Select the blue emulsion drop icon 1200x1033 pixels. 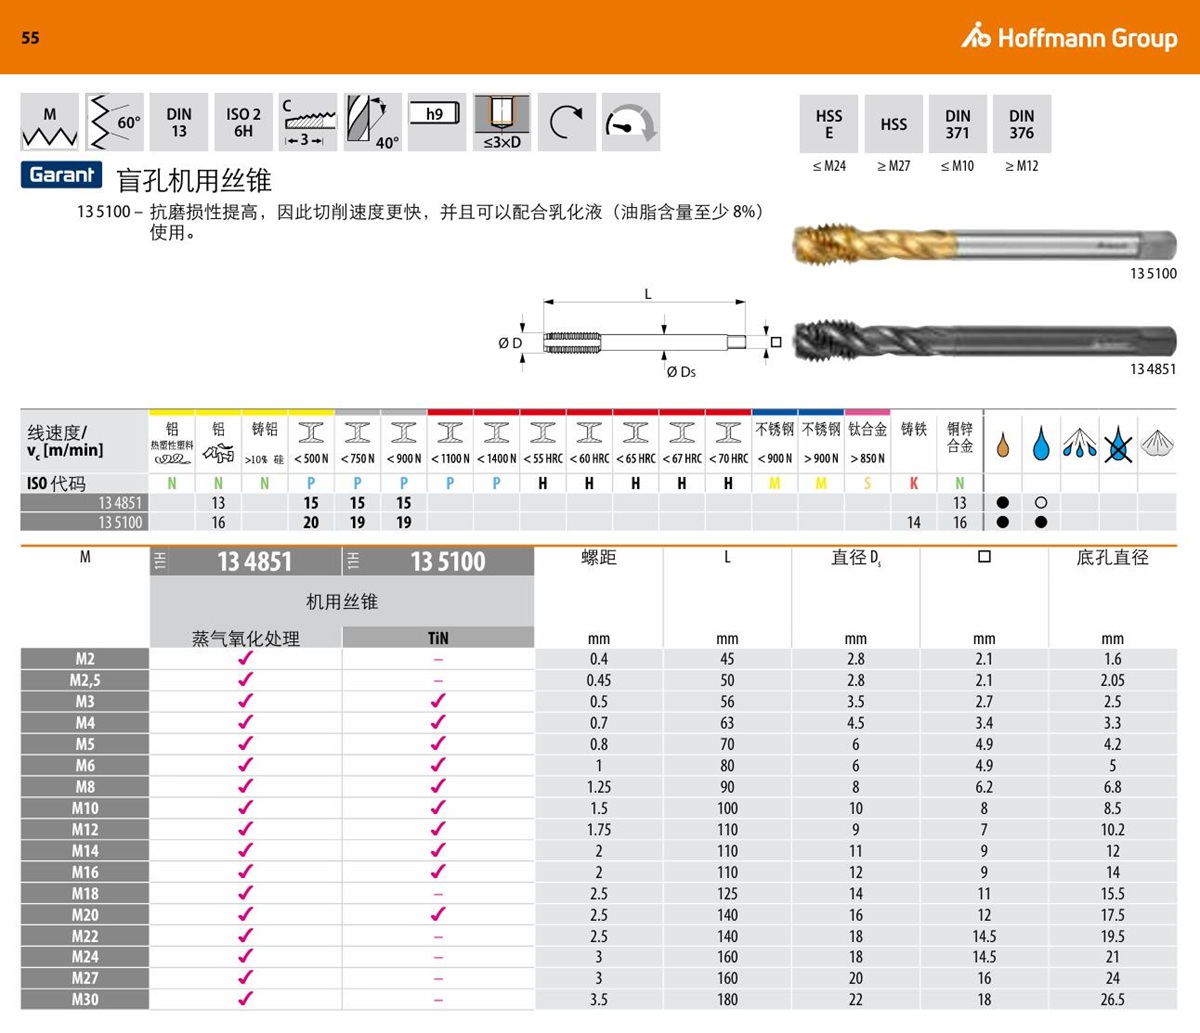click(1041, 443)
